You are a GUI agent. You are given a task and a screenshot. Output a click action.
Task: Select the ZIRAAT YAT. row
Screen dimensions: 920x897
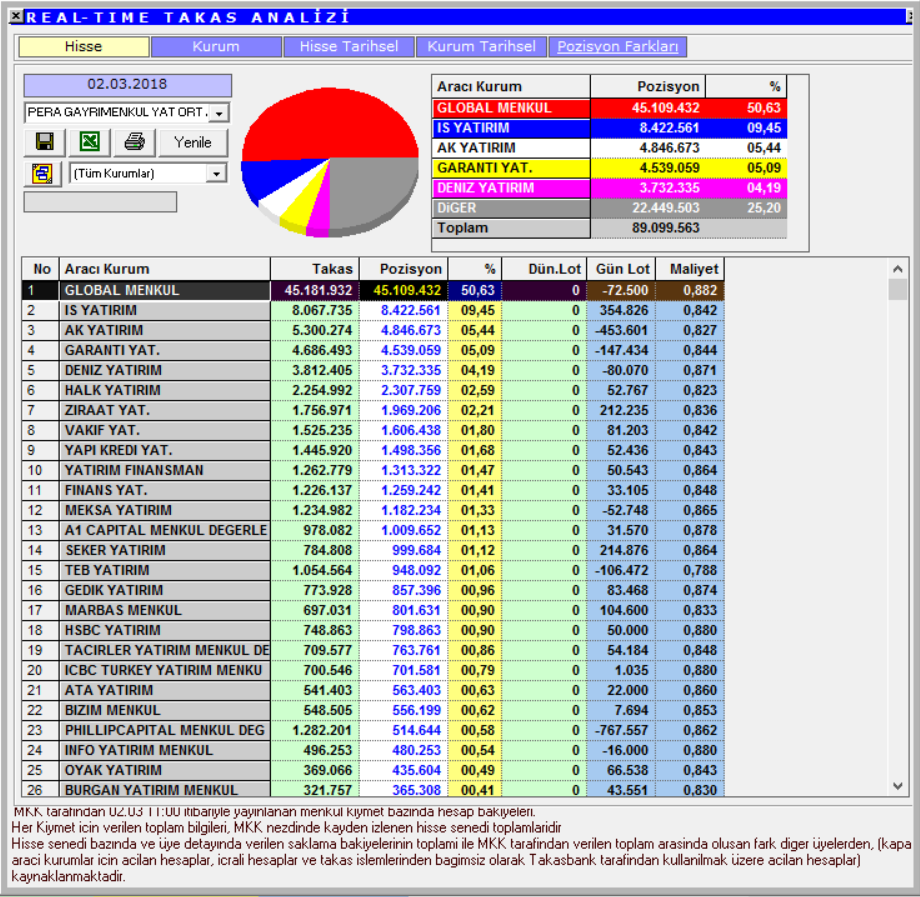tap(373, 410)
